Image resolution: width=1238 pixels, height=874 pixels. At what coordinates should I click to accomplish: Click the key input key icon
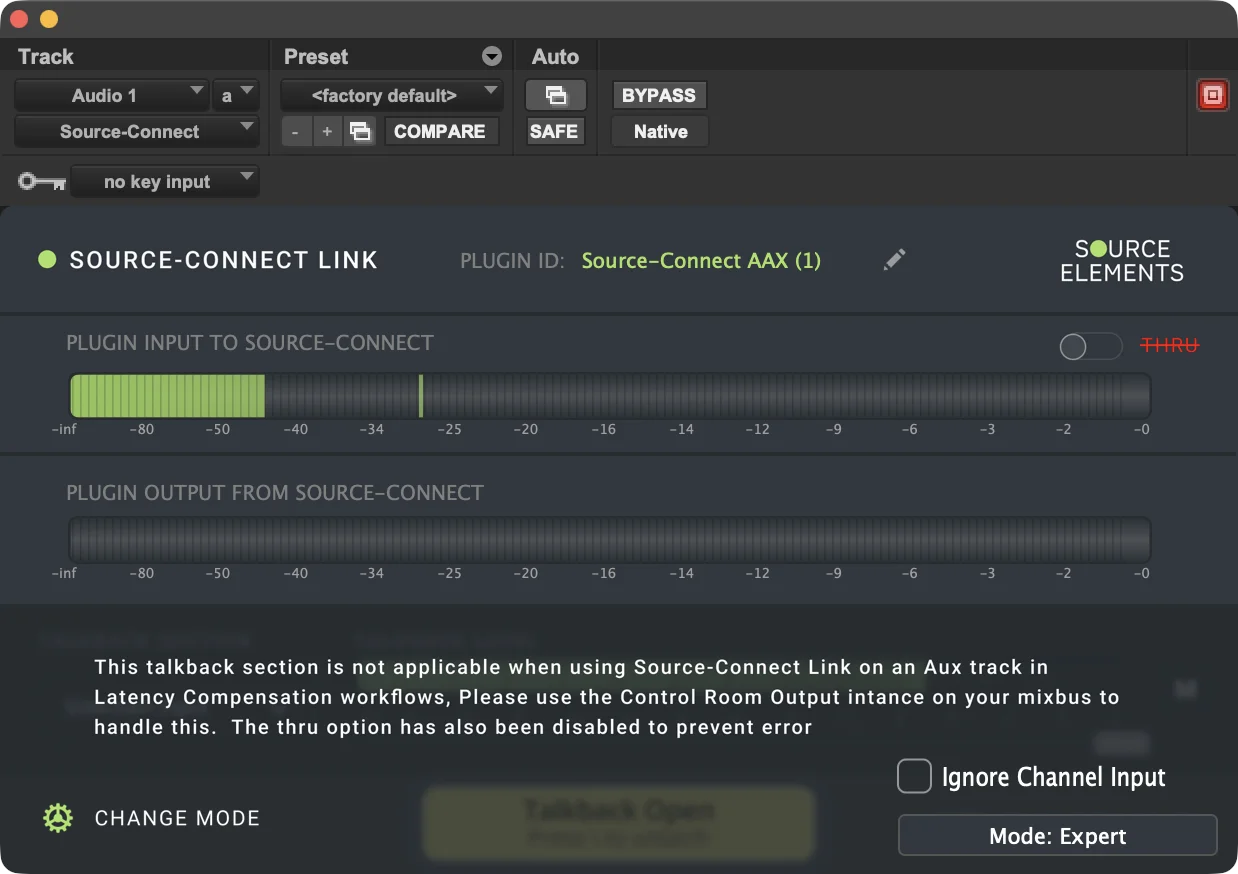(42, 182)
